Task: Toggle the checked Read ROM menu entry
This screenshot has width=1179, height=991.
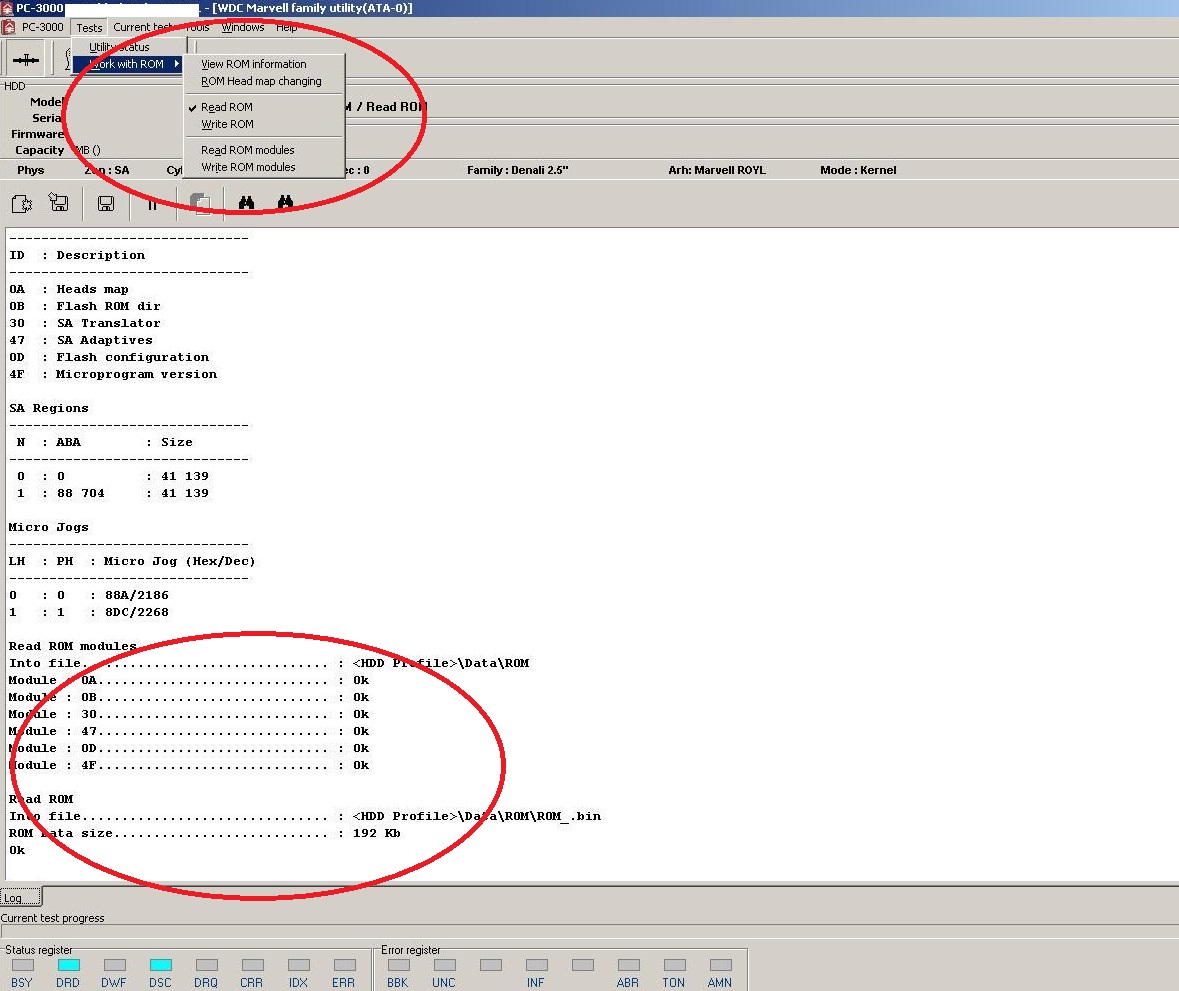Action: (x=226, y=108)
